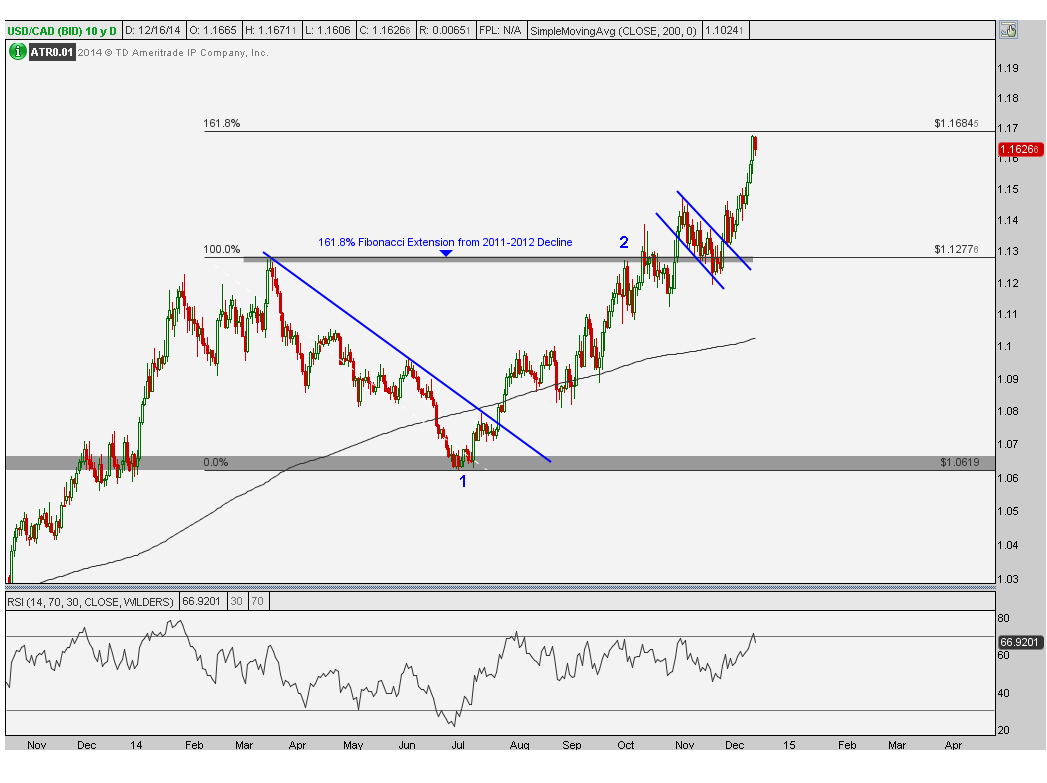Click the blue triangle marker under the Fibonacci annotation
Image resolution: width=1047 pixels, height=783 pixels.
[x=446, y=253]
